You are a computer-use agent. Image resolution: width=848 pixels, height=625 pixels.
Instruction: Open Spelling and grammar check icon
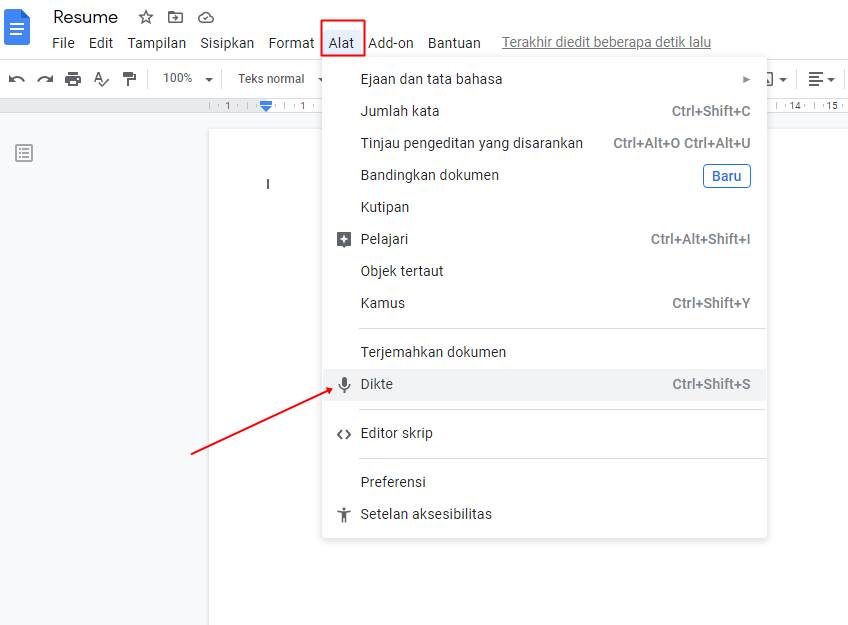click(101, 78)
